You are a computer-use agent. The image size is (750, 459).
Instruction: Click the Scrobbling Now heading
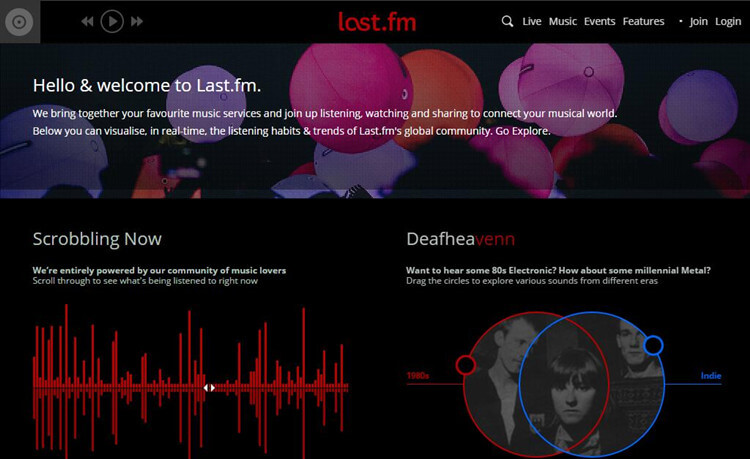97,239
